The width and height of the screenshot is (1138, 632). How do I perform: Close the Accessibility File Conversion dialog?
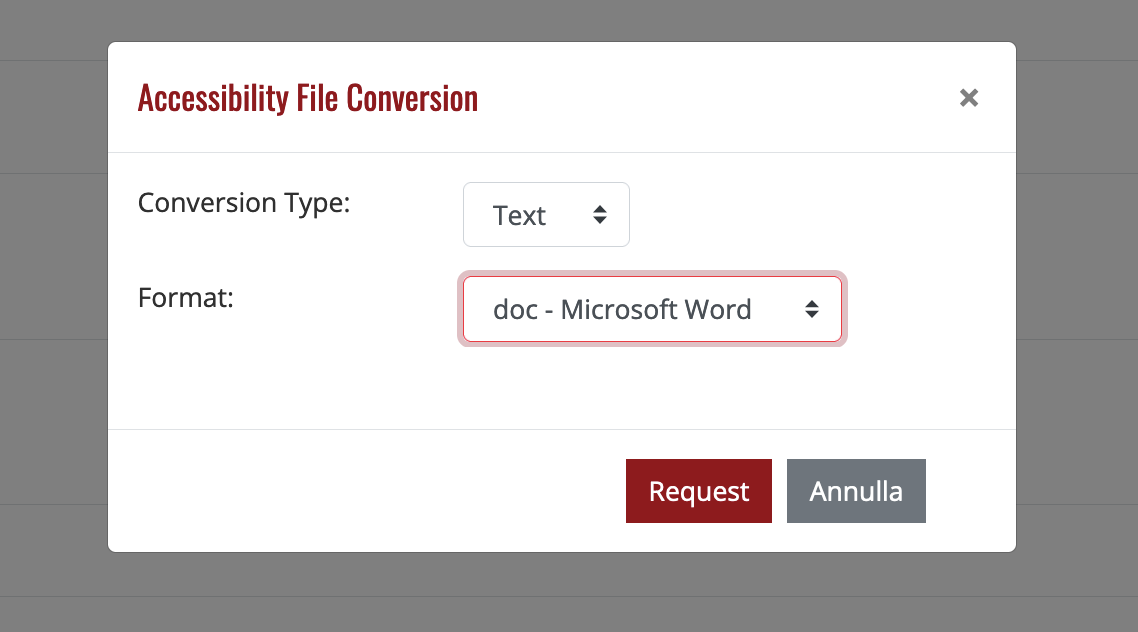tap(968, 98)
